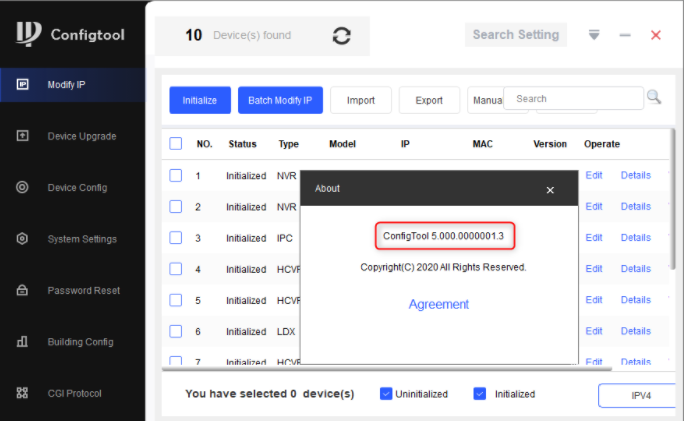Click the Modify IP sidebar icon
Image resolution: width=684 pixels, height=421 pixels.
(22, 84)
